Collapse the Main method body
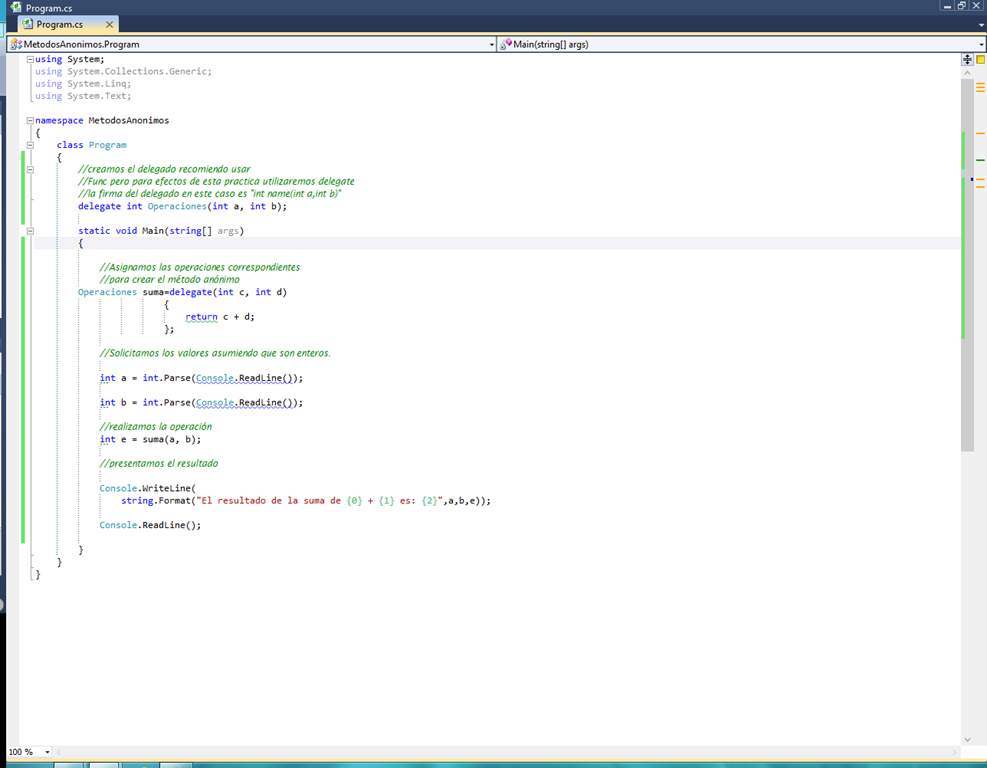 coord(31,230)
